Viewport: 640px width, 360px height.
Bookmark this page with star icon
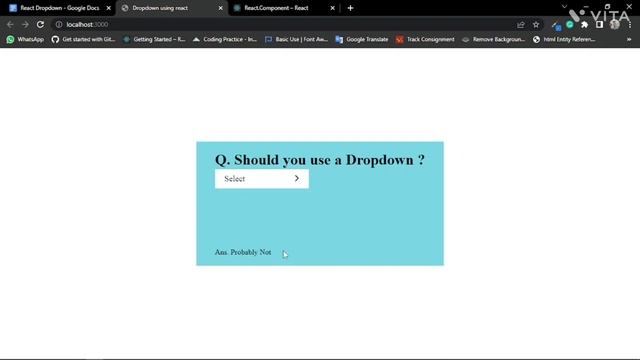click(536, 25)
